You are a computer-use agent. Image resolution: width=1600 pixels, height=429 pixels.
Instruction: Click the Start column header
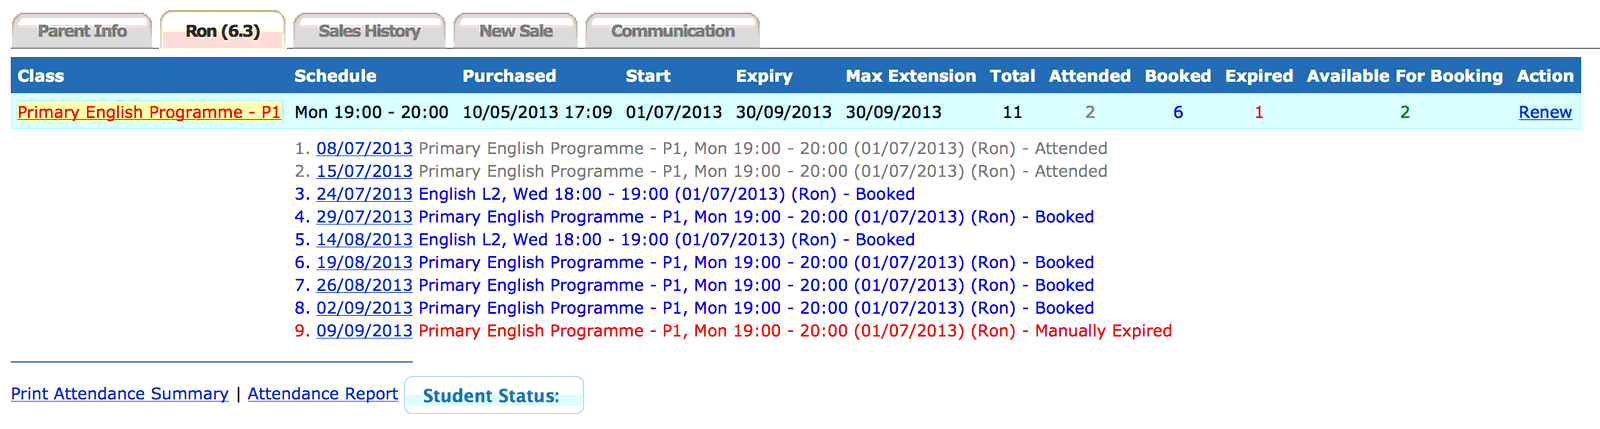[648, 76]
